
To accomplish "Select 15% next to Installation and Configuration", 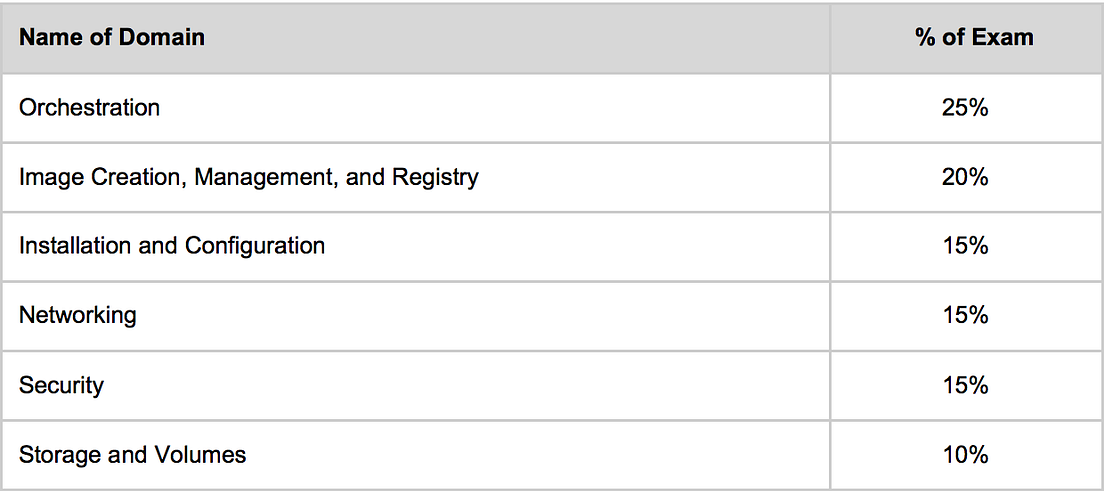I will [x=966, y=247].
